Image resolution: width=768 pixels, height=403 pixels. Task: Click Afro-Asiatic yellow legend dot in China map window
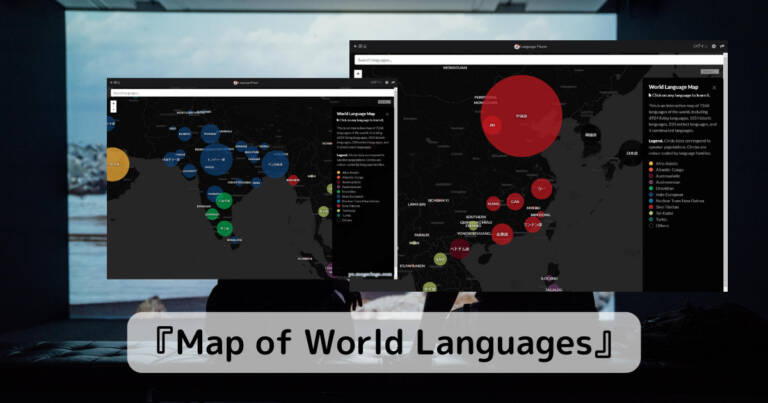pos(651,164)
